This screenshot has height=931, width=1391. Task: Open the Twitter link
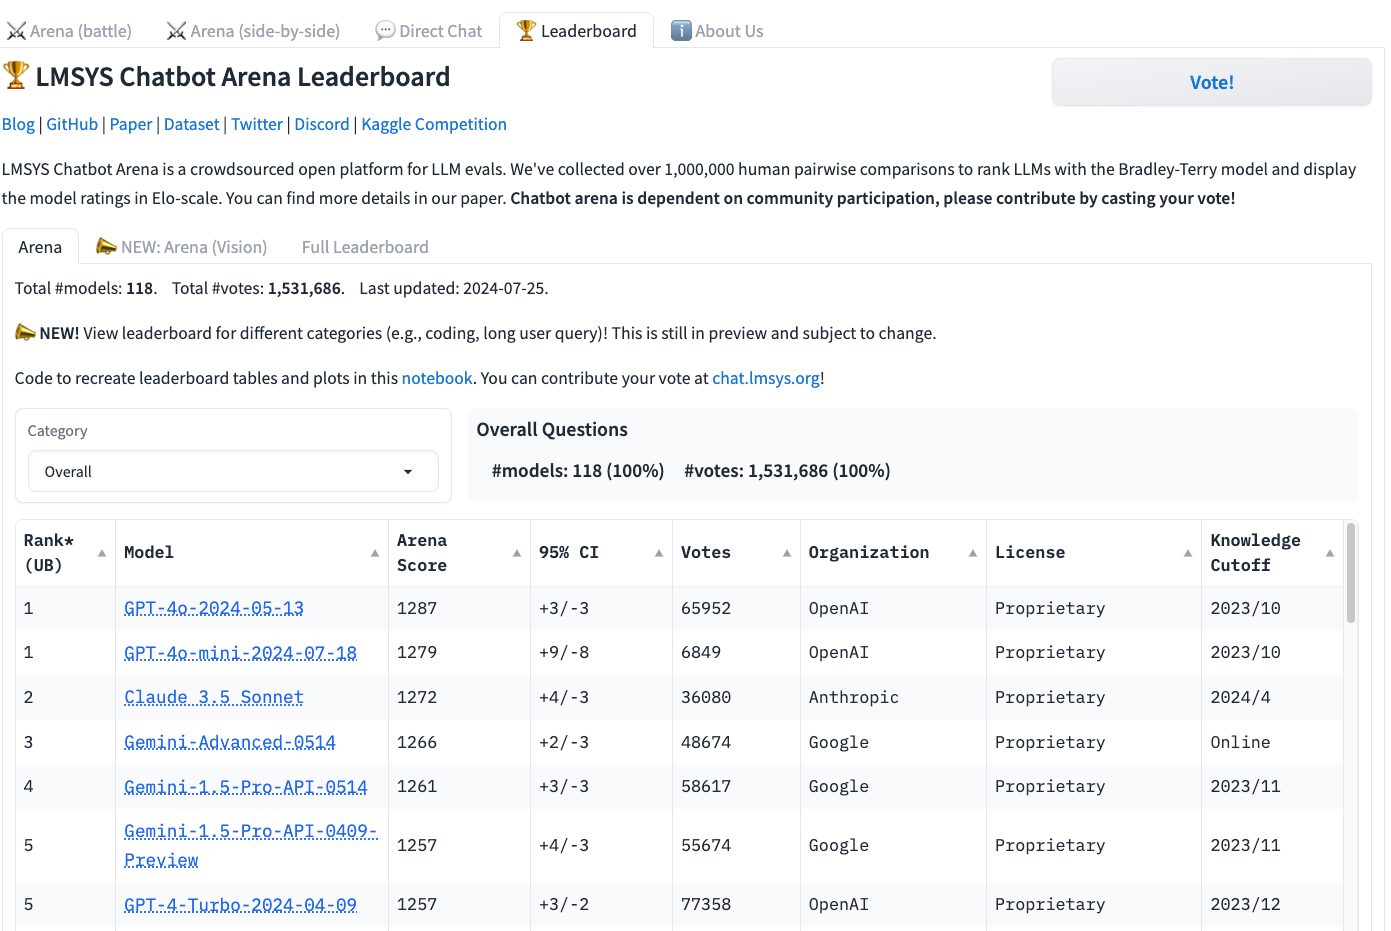pos(257,124)
